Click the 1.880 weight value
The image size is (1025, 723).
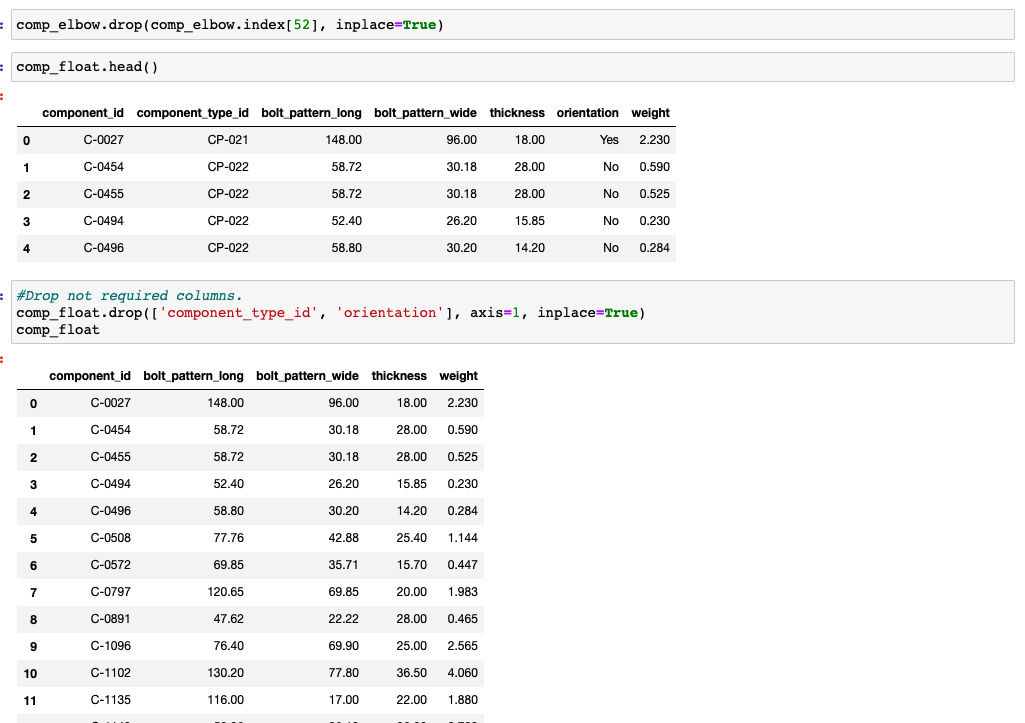point(462,699)
